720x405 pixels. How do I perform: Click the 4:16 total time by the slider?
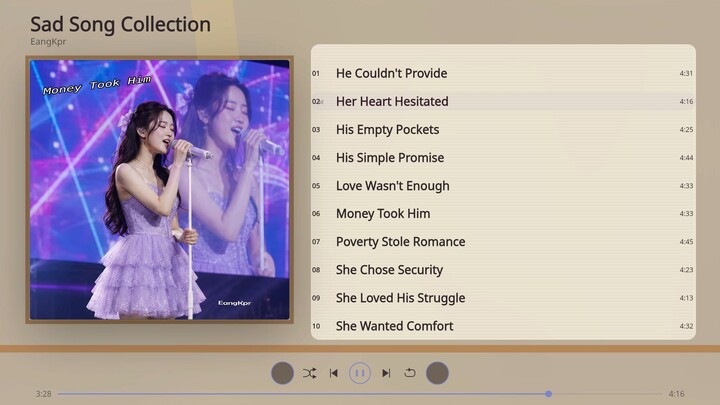click(676, 394)
